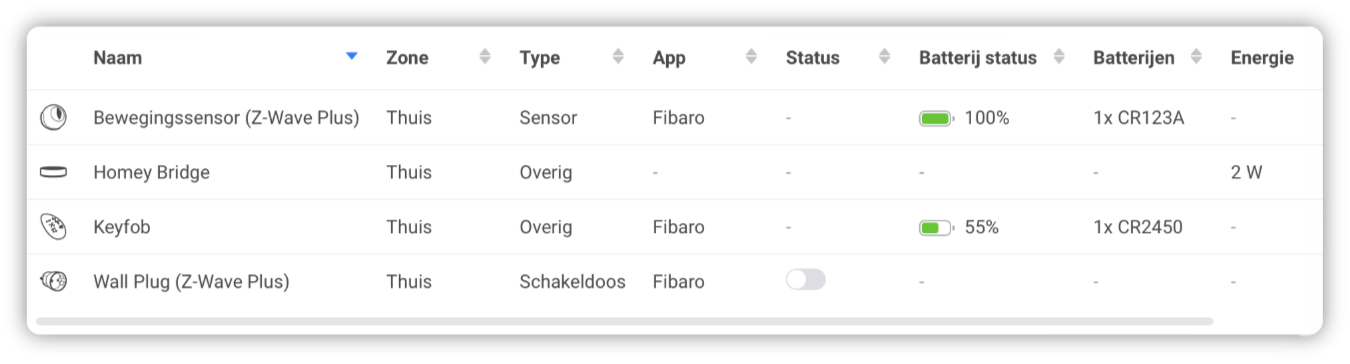
Task: Click the Keyfob remote device icon
Action: click(x=53, y=227)
